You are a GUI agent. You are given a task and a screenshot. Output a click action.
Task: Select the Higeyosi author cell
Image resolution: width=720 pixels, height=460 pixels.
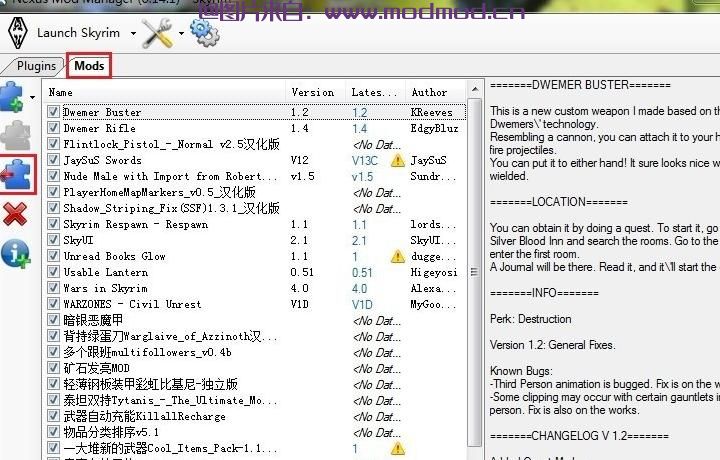tap(434, 272)
